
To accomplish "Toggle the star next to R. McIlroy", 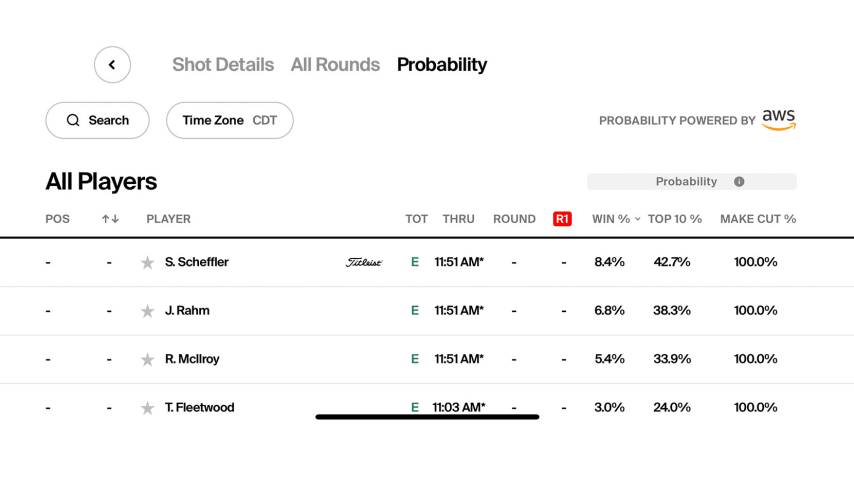I will click(x=147, y=360).
